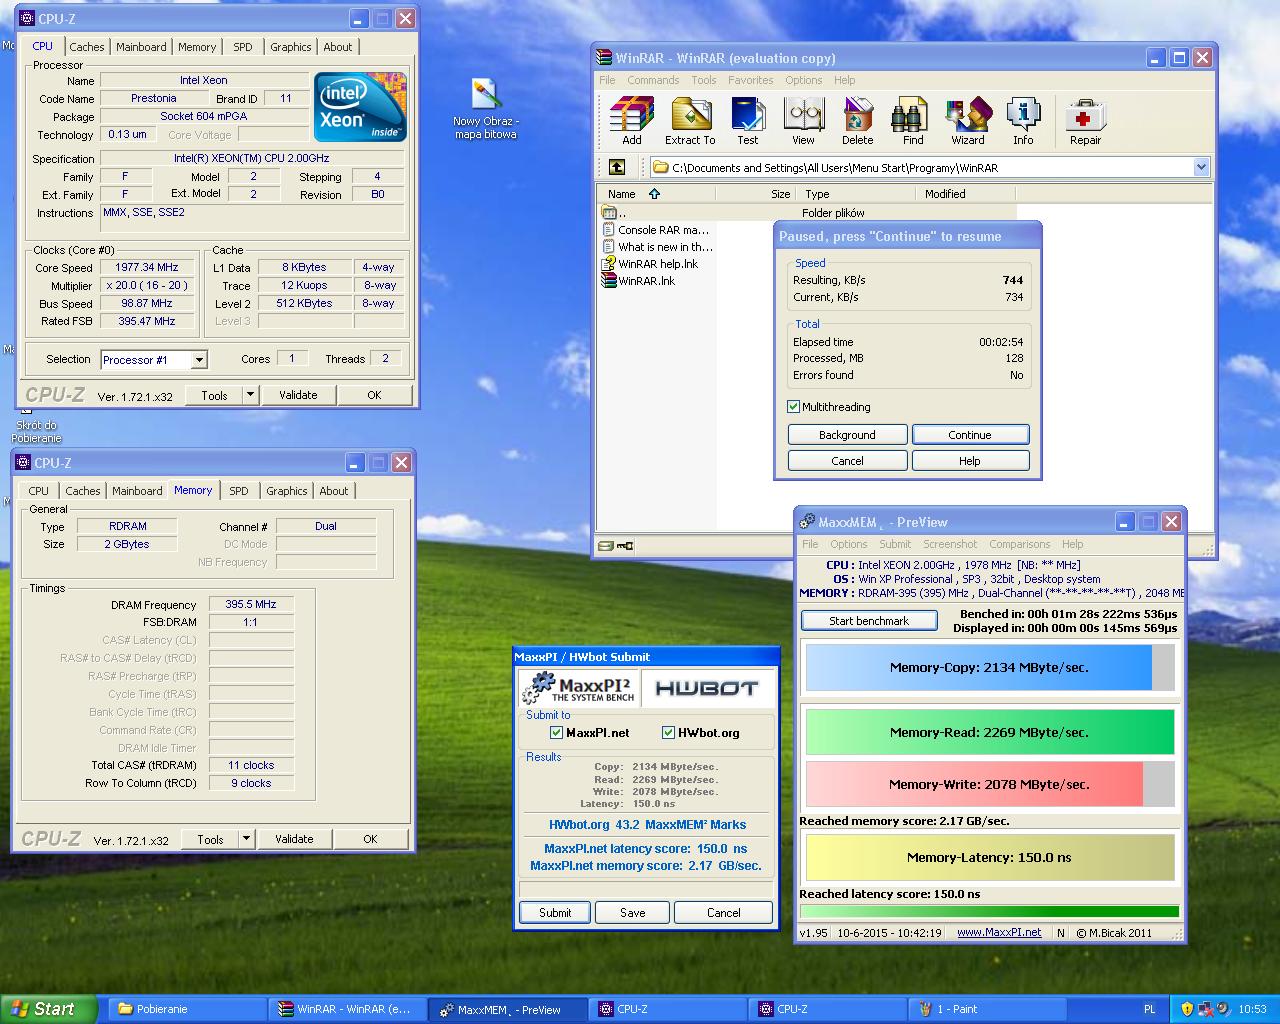
Task: Click Save in HWbot Submit dialog
Action: [x=632, y=912]
